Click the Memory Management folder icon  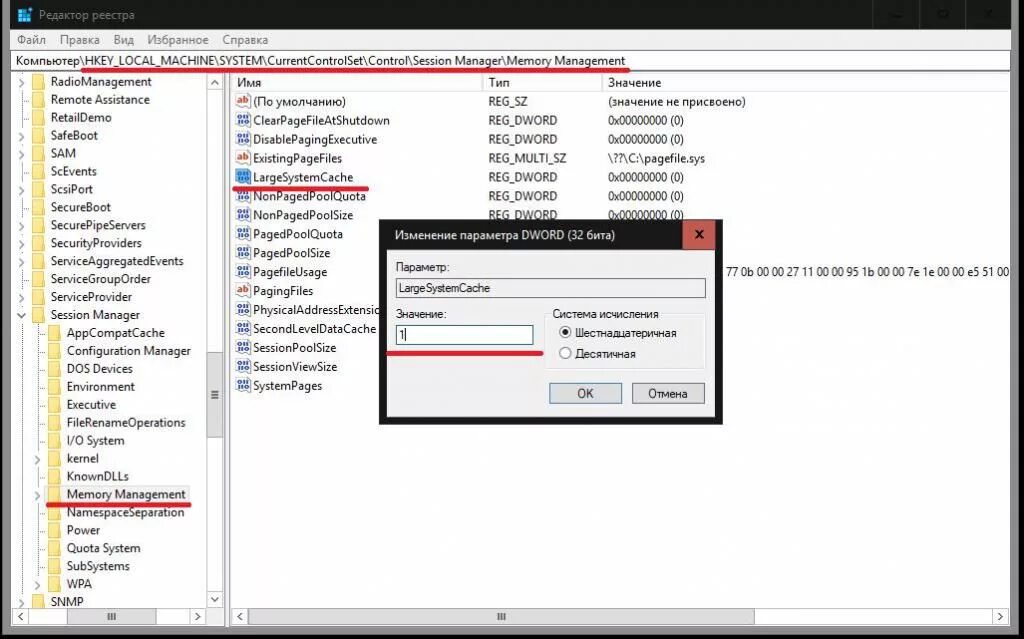click(x=54, y=495)
